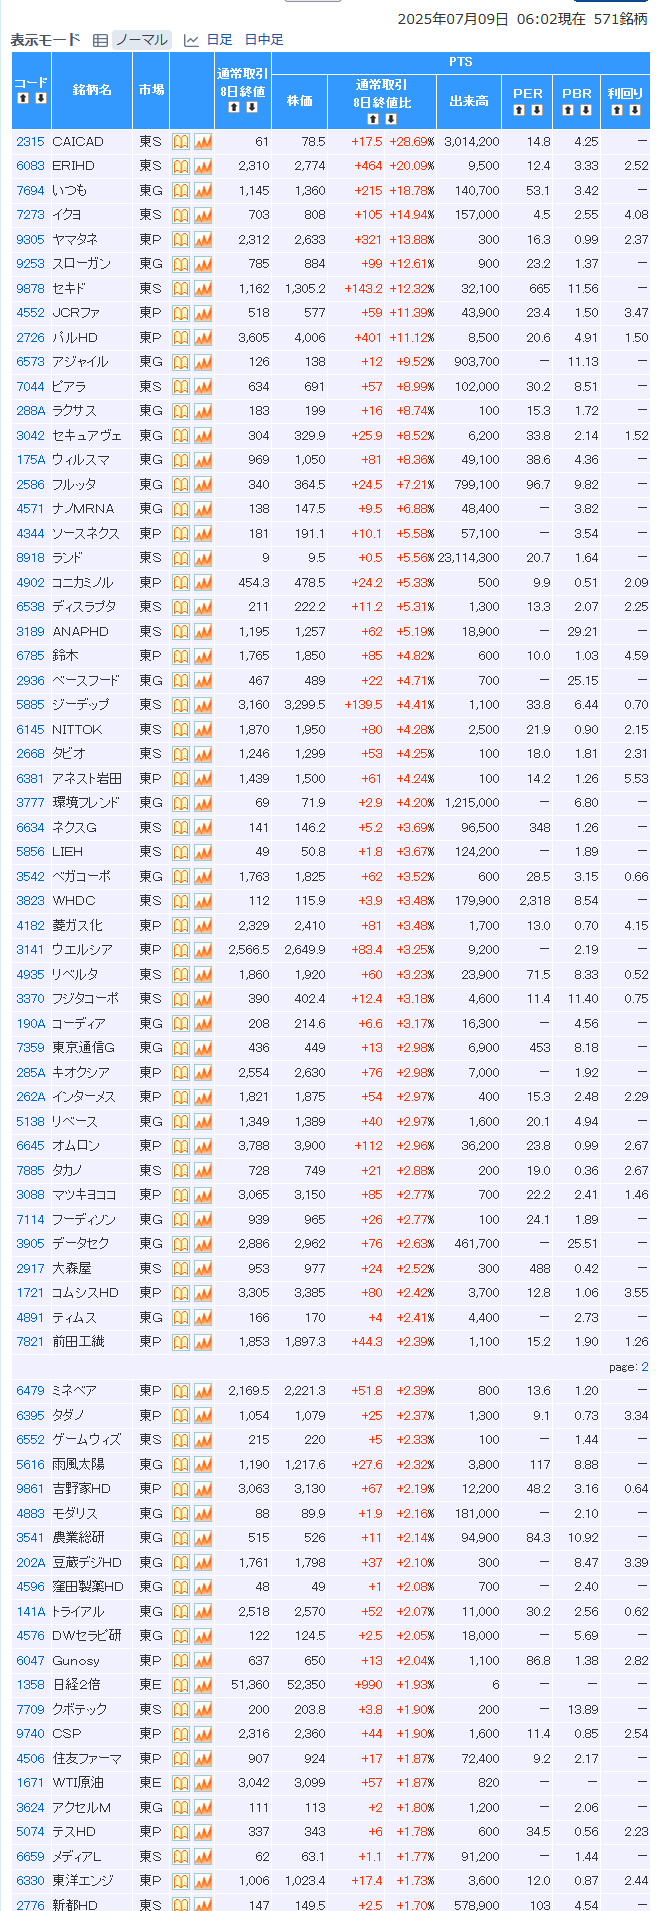
Task: Sort the PER column descending
Action: pos(537,110)
